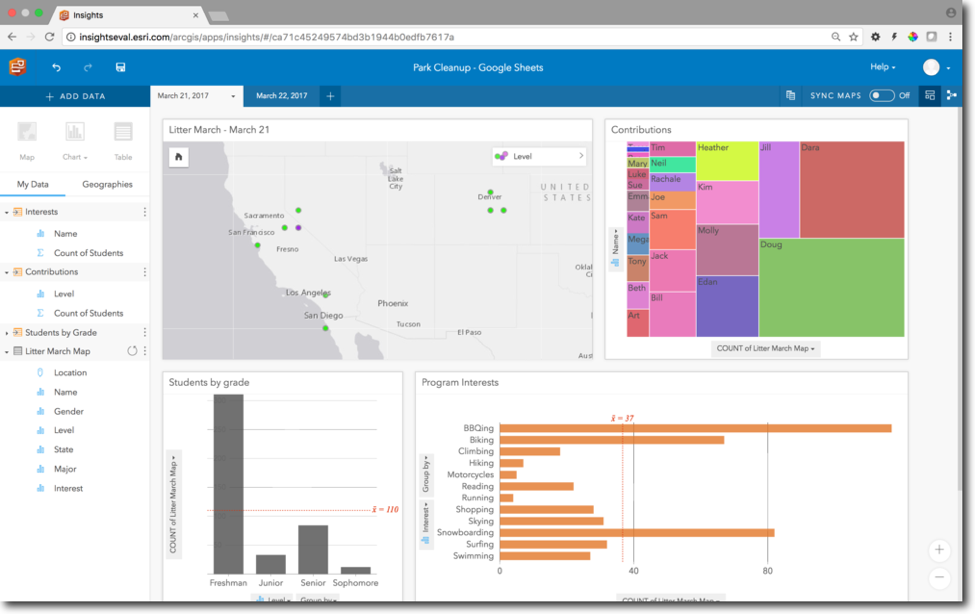
Task: Switch to the March 22, 2017 page
Action: point(282,96)
